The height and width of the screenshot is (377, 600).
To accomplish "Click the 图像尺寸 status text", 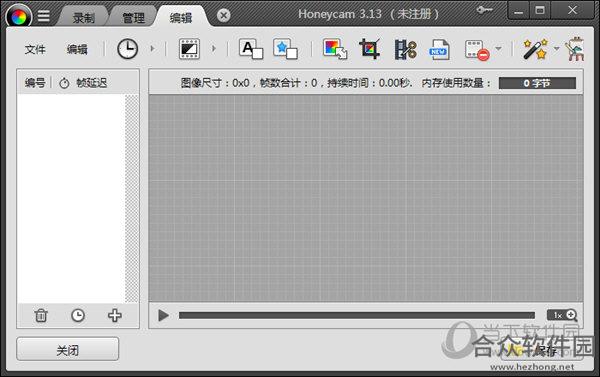I will pyautogui.click(x=215, y=83).
